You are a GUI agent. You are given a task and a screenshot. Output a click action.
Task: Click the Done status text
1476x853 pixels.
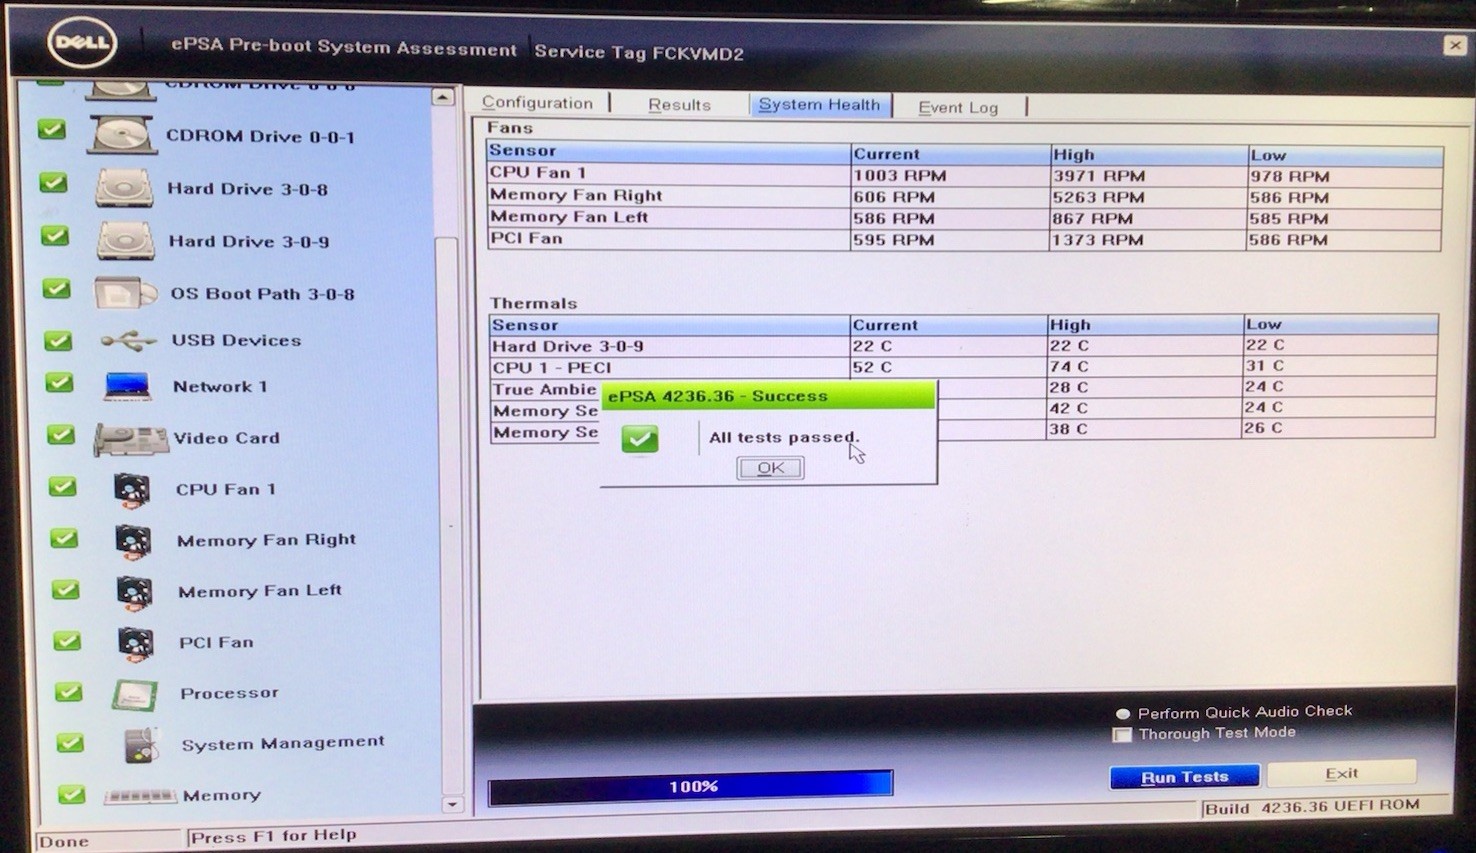click(64, 842)
